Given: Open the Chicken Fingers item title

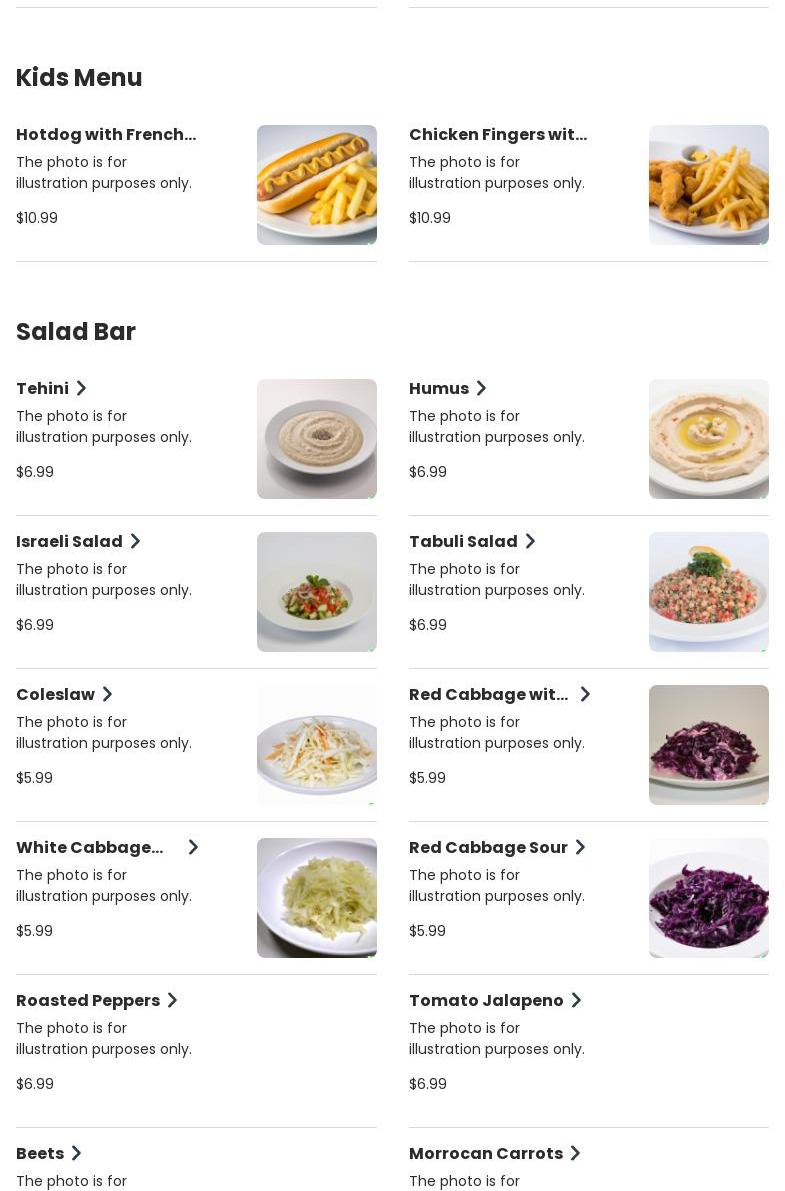Looking at the screenshot, I should [498, 134].
